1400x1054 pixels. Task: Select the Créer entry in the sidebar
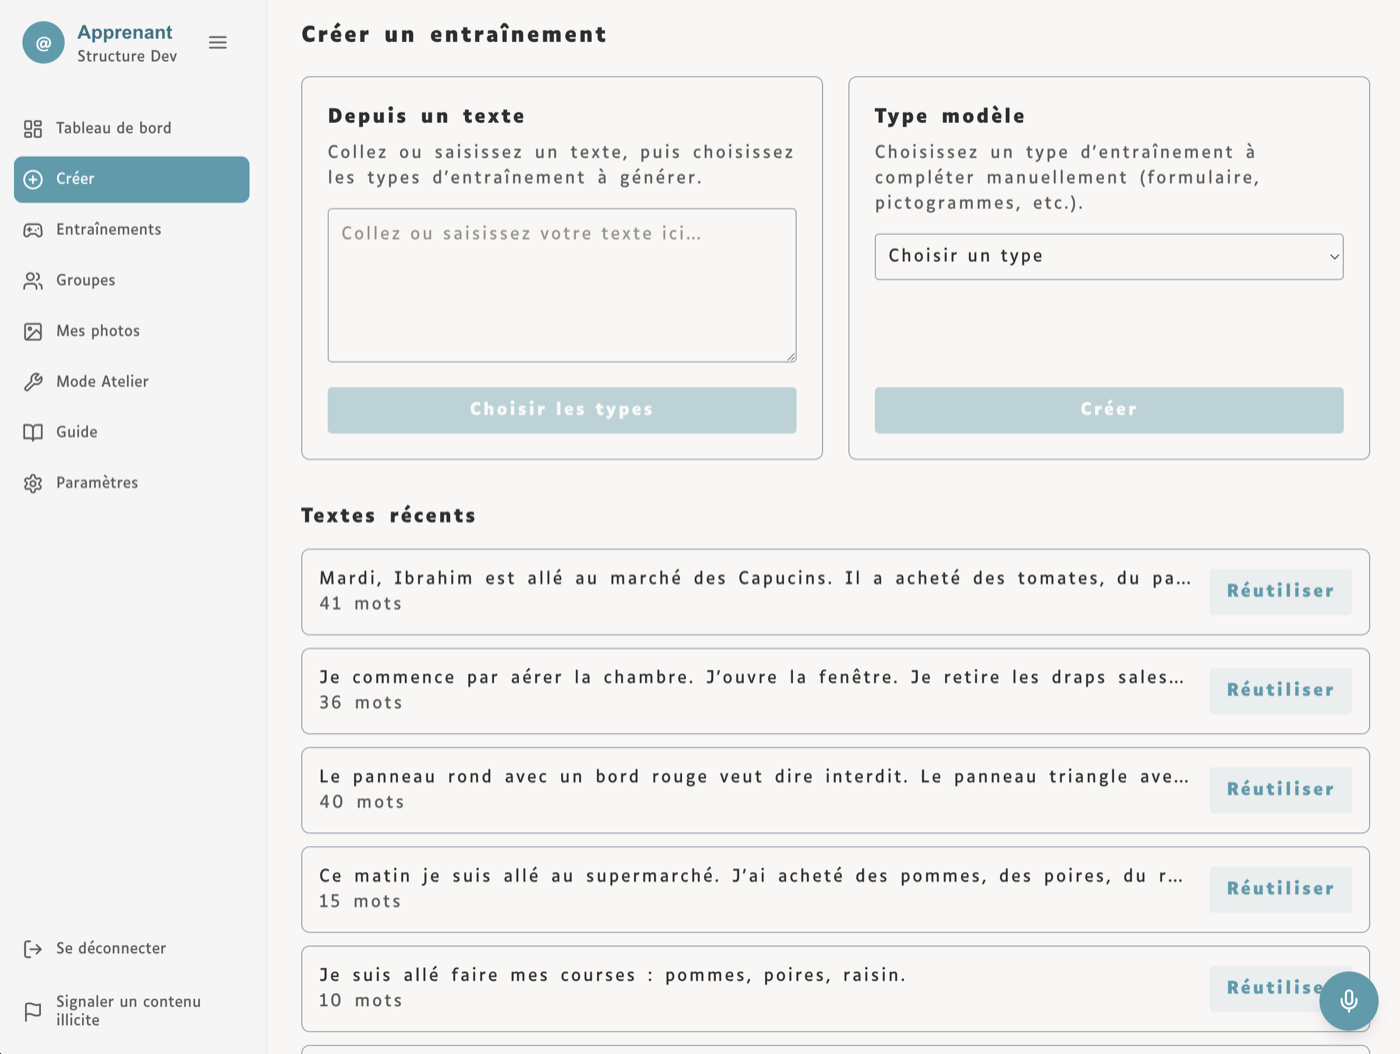(x=131, y=179)
